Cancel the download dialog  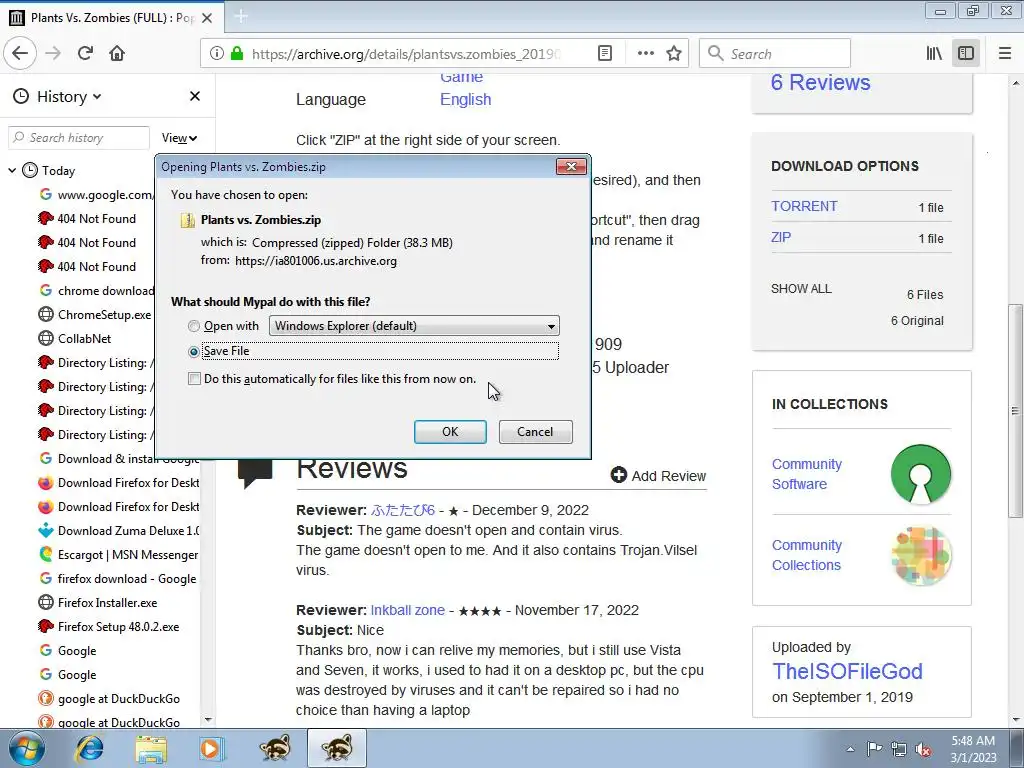tap(535, 432)
